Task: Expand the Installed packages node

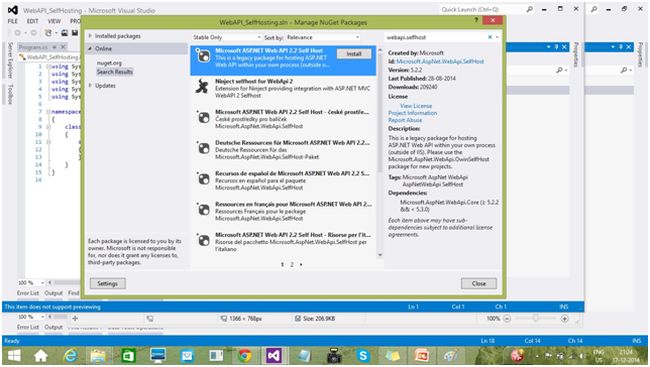Action: pos(90,36)
